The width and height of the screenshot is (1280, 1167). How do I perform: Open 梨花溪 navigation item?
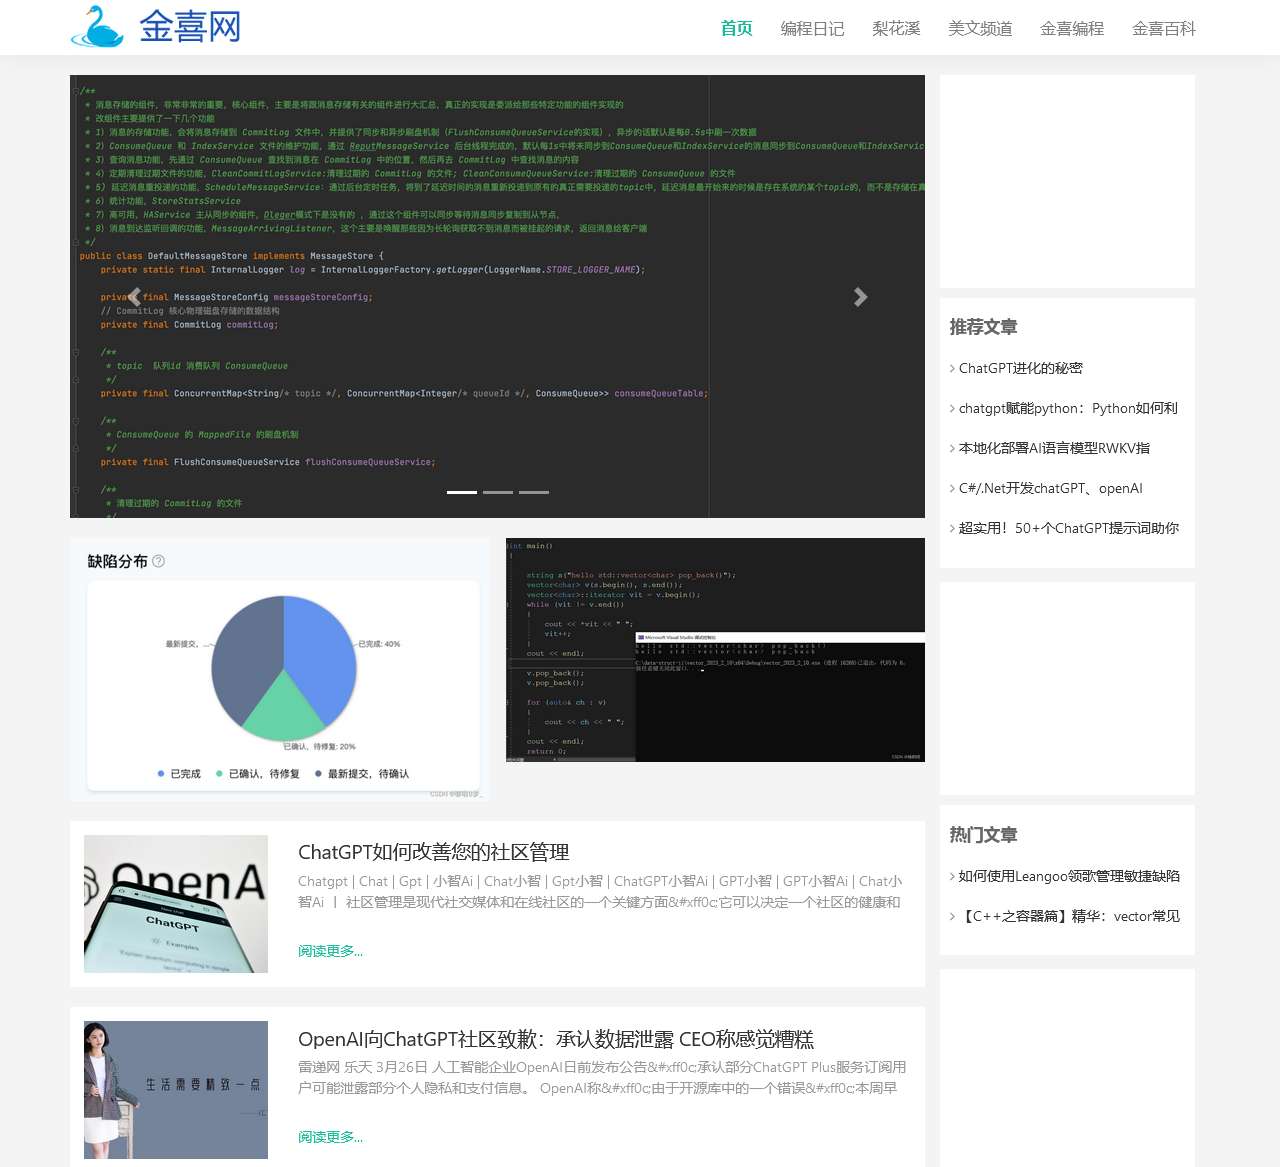896,28
